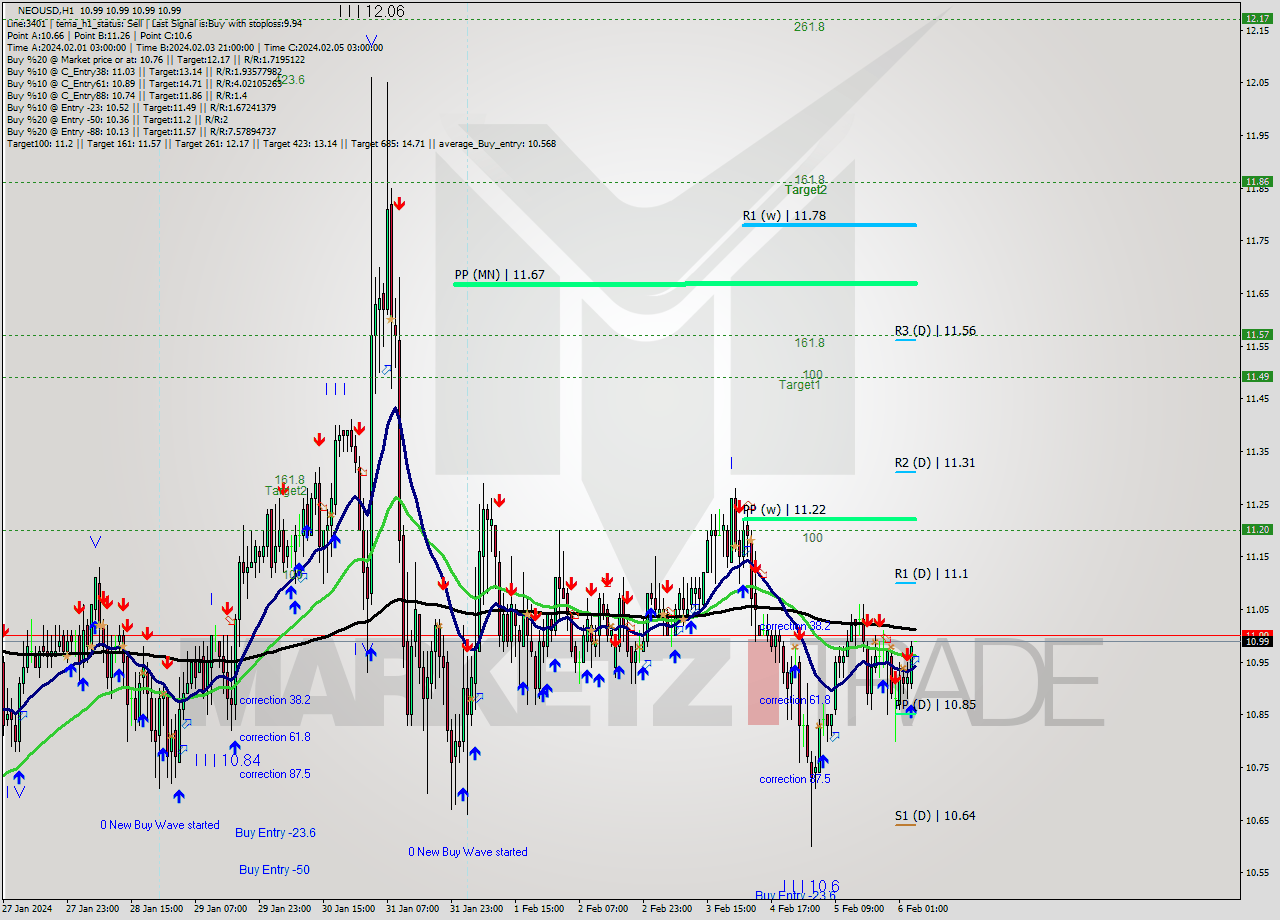The width and height of the screenshot is (1280, 920).
Task: Click the red sell arrow at the 31 Jan peak
Action: (x=399, y=204)
